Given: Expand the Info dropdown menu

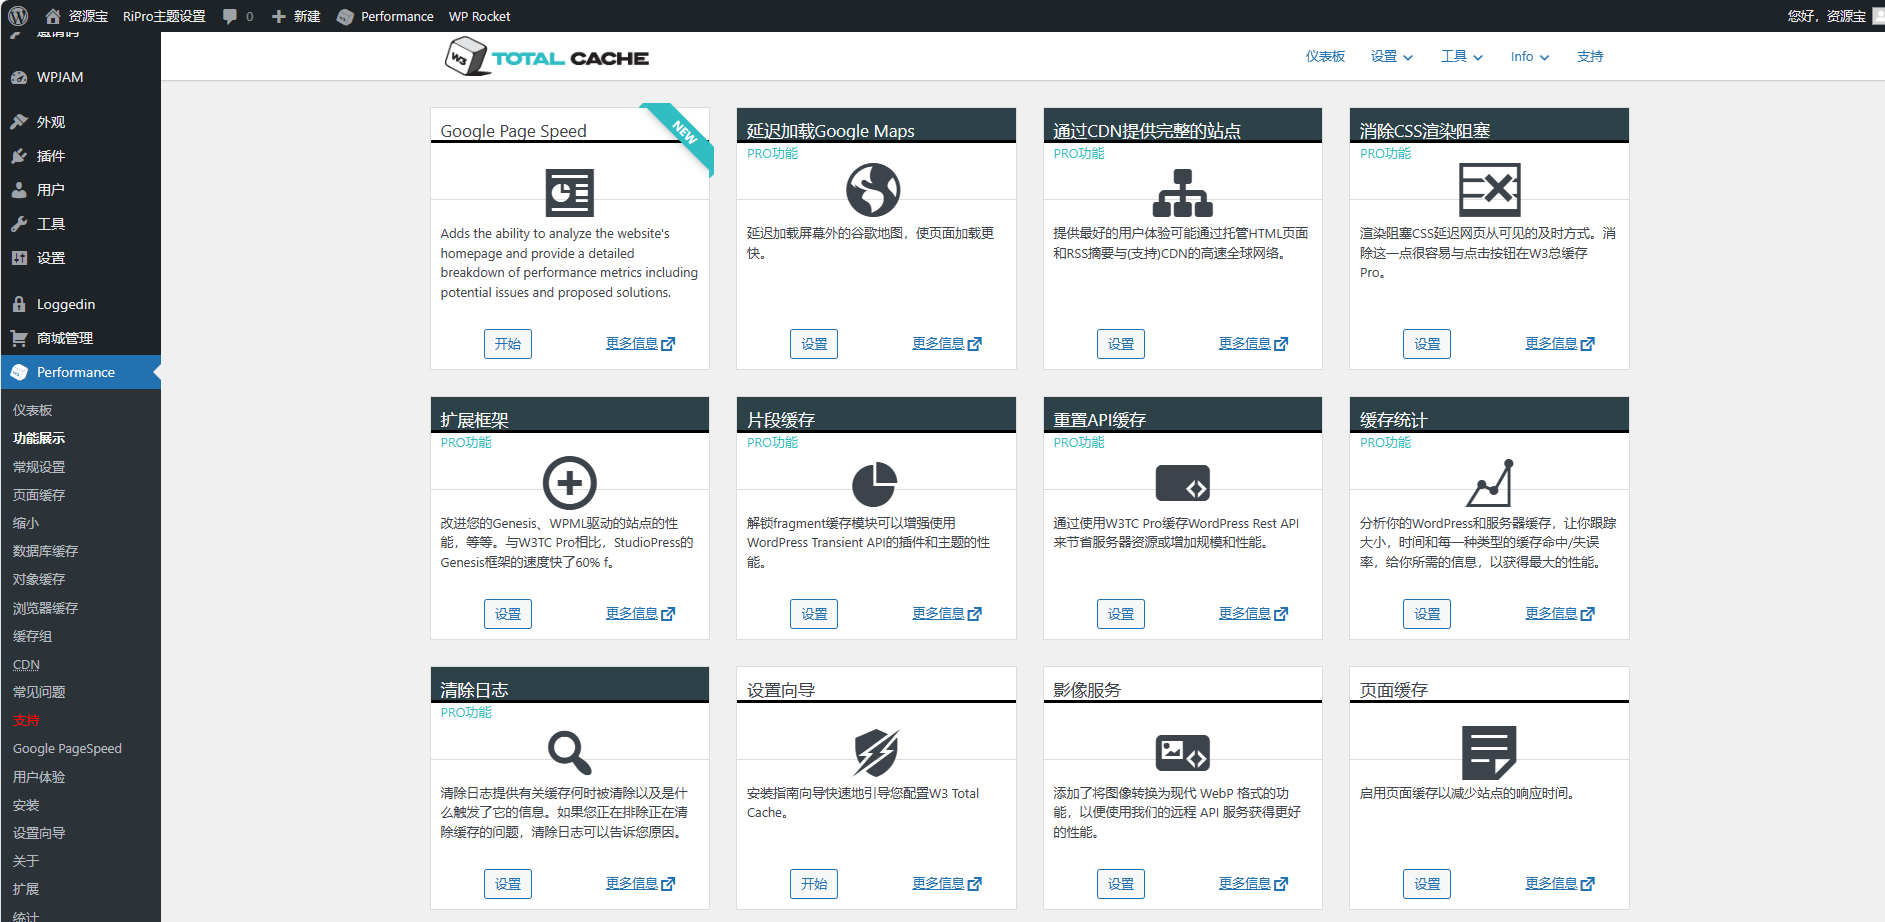Looking at the screenshot, I should click(1530, 57).
